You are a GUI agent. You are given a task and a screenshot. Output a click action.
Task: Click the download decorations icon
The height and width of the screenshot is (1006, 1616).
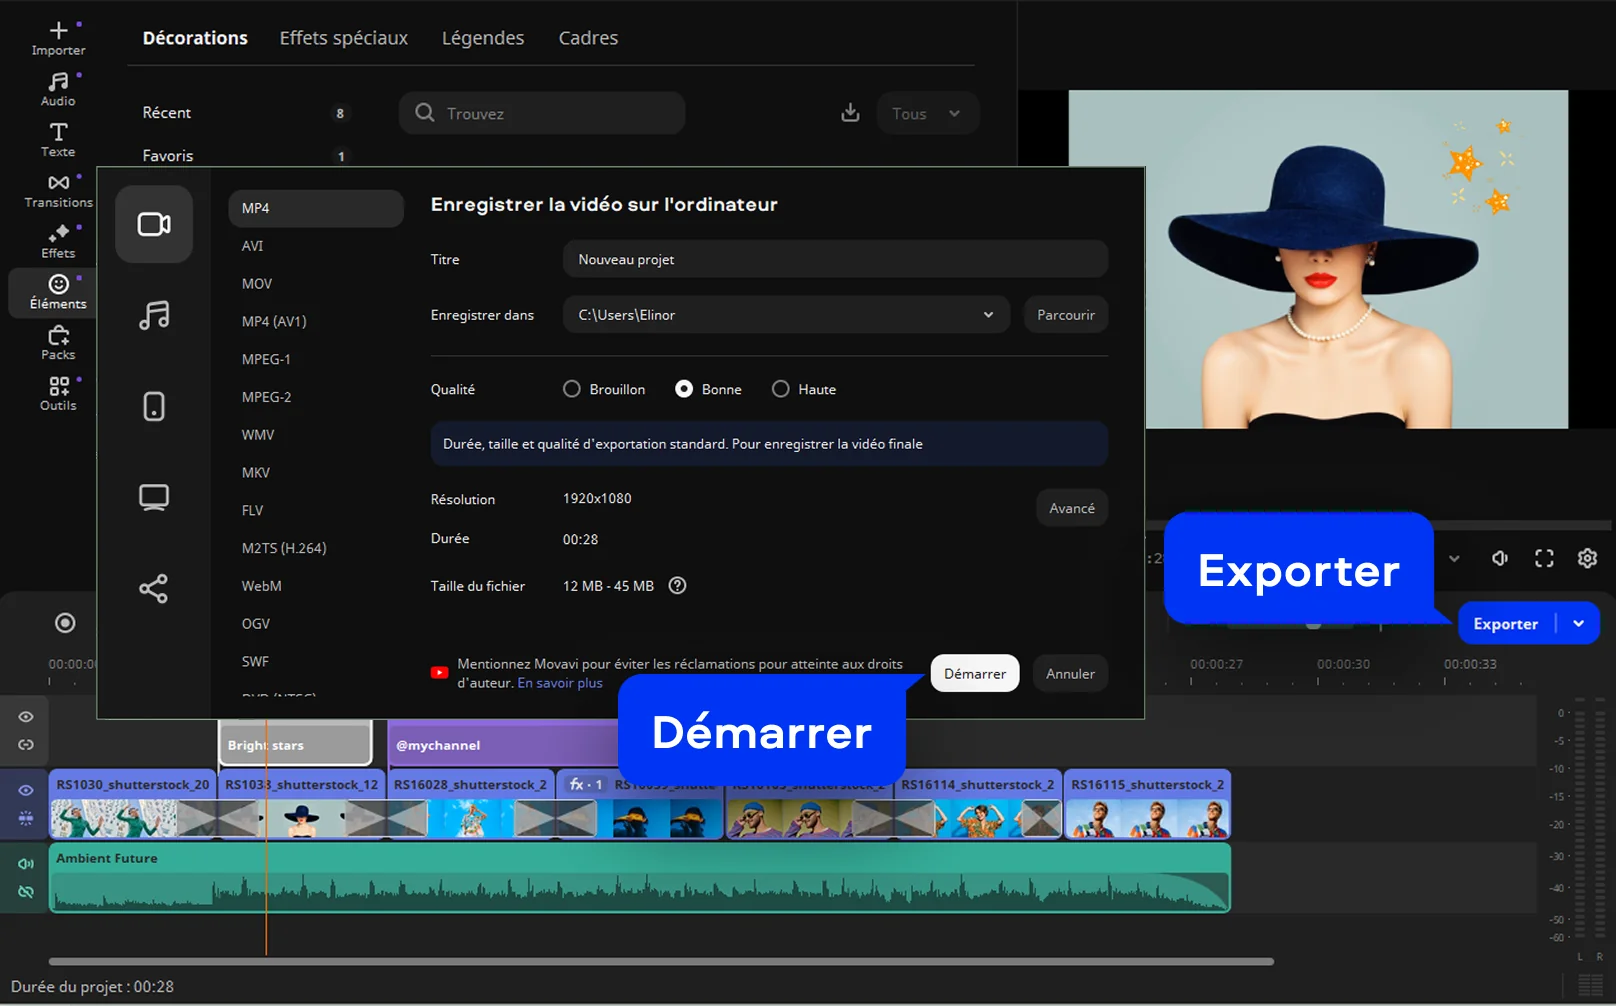[x=850, y=113]
